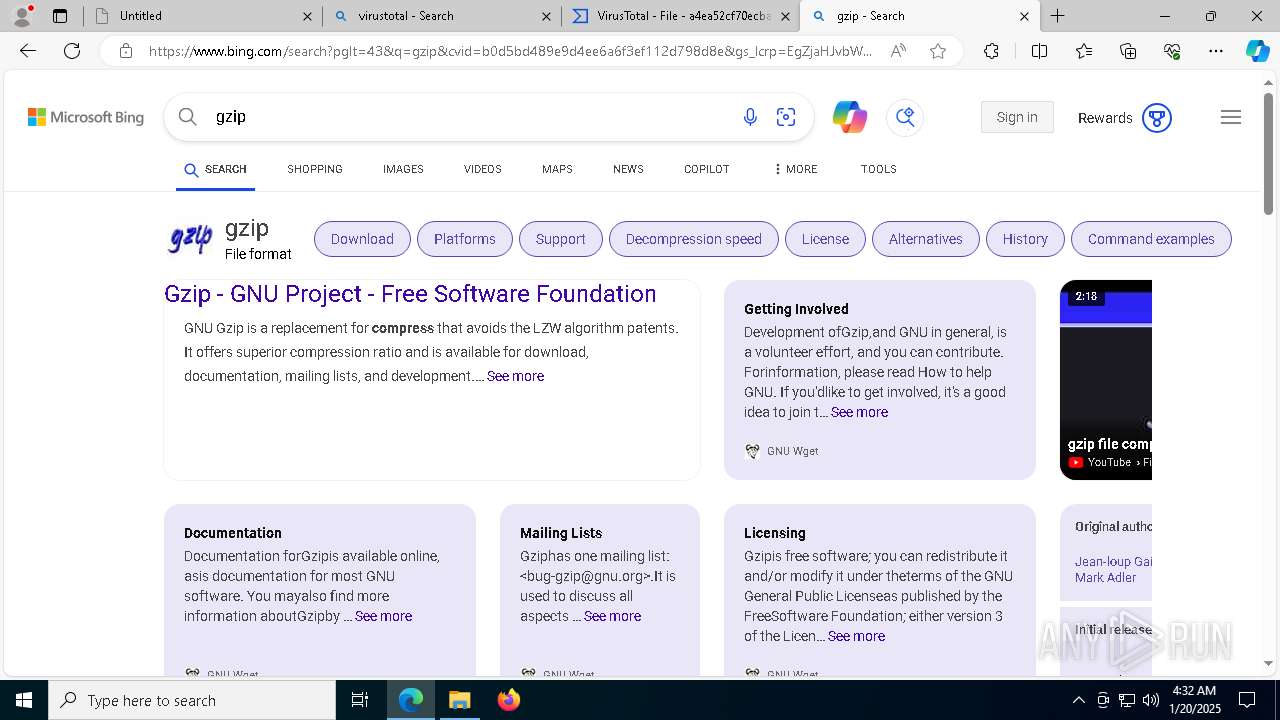Open Favorites list icon
The width and height of the screenshot is (1280, 720).
(x=1084, y=51)
